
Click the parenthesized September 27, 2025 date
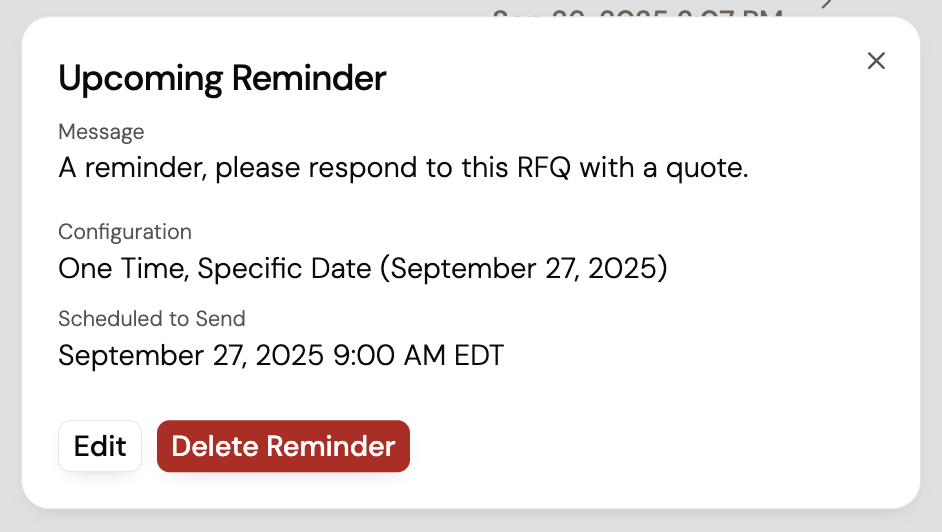528,269
